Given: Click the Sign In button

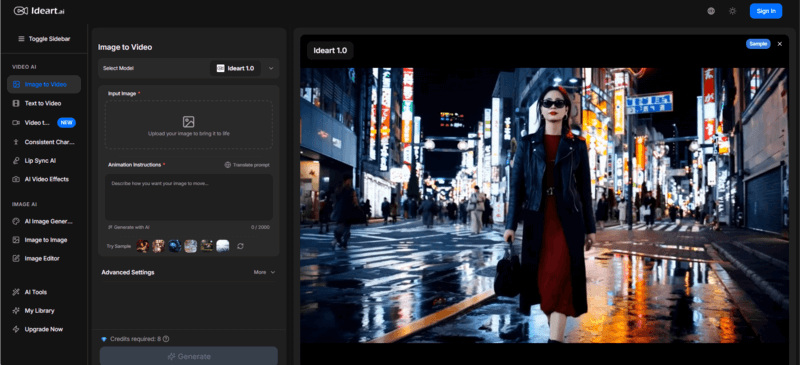Looking at the screenshot, I should (766, 11).
